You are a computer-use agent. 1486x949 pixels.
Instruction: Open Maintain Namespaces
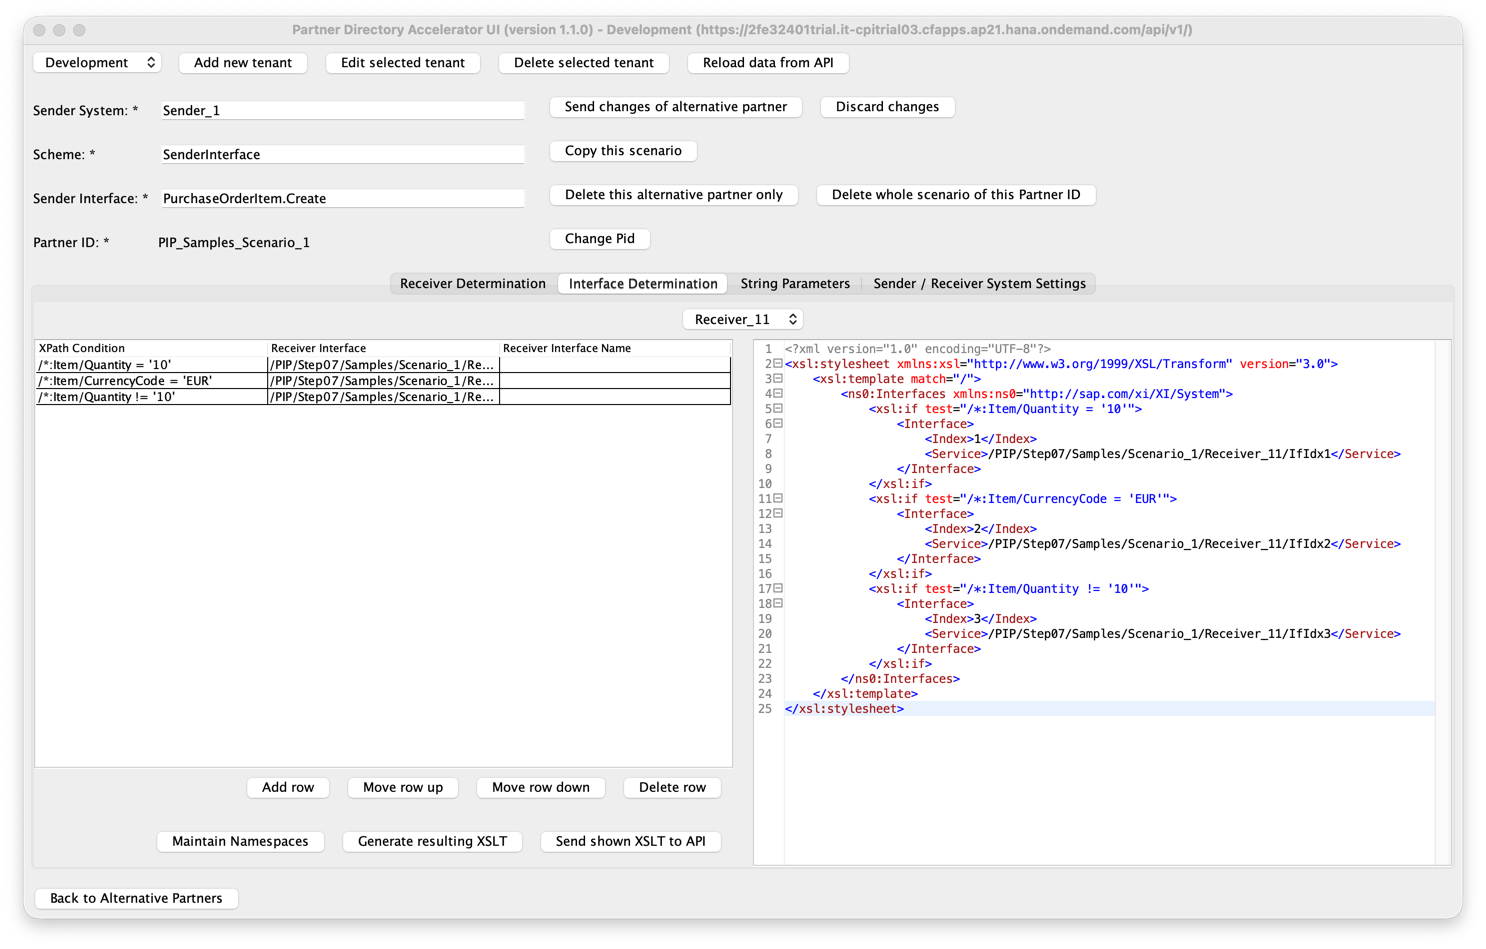click(240, 842)
